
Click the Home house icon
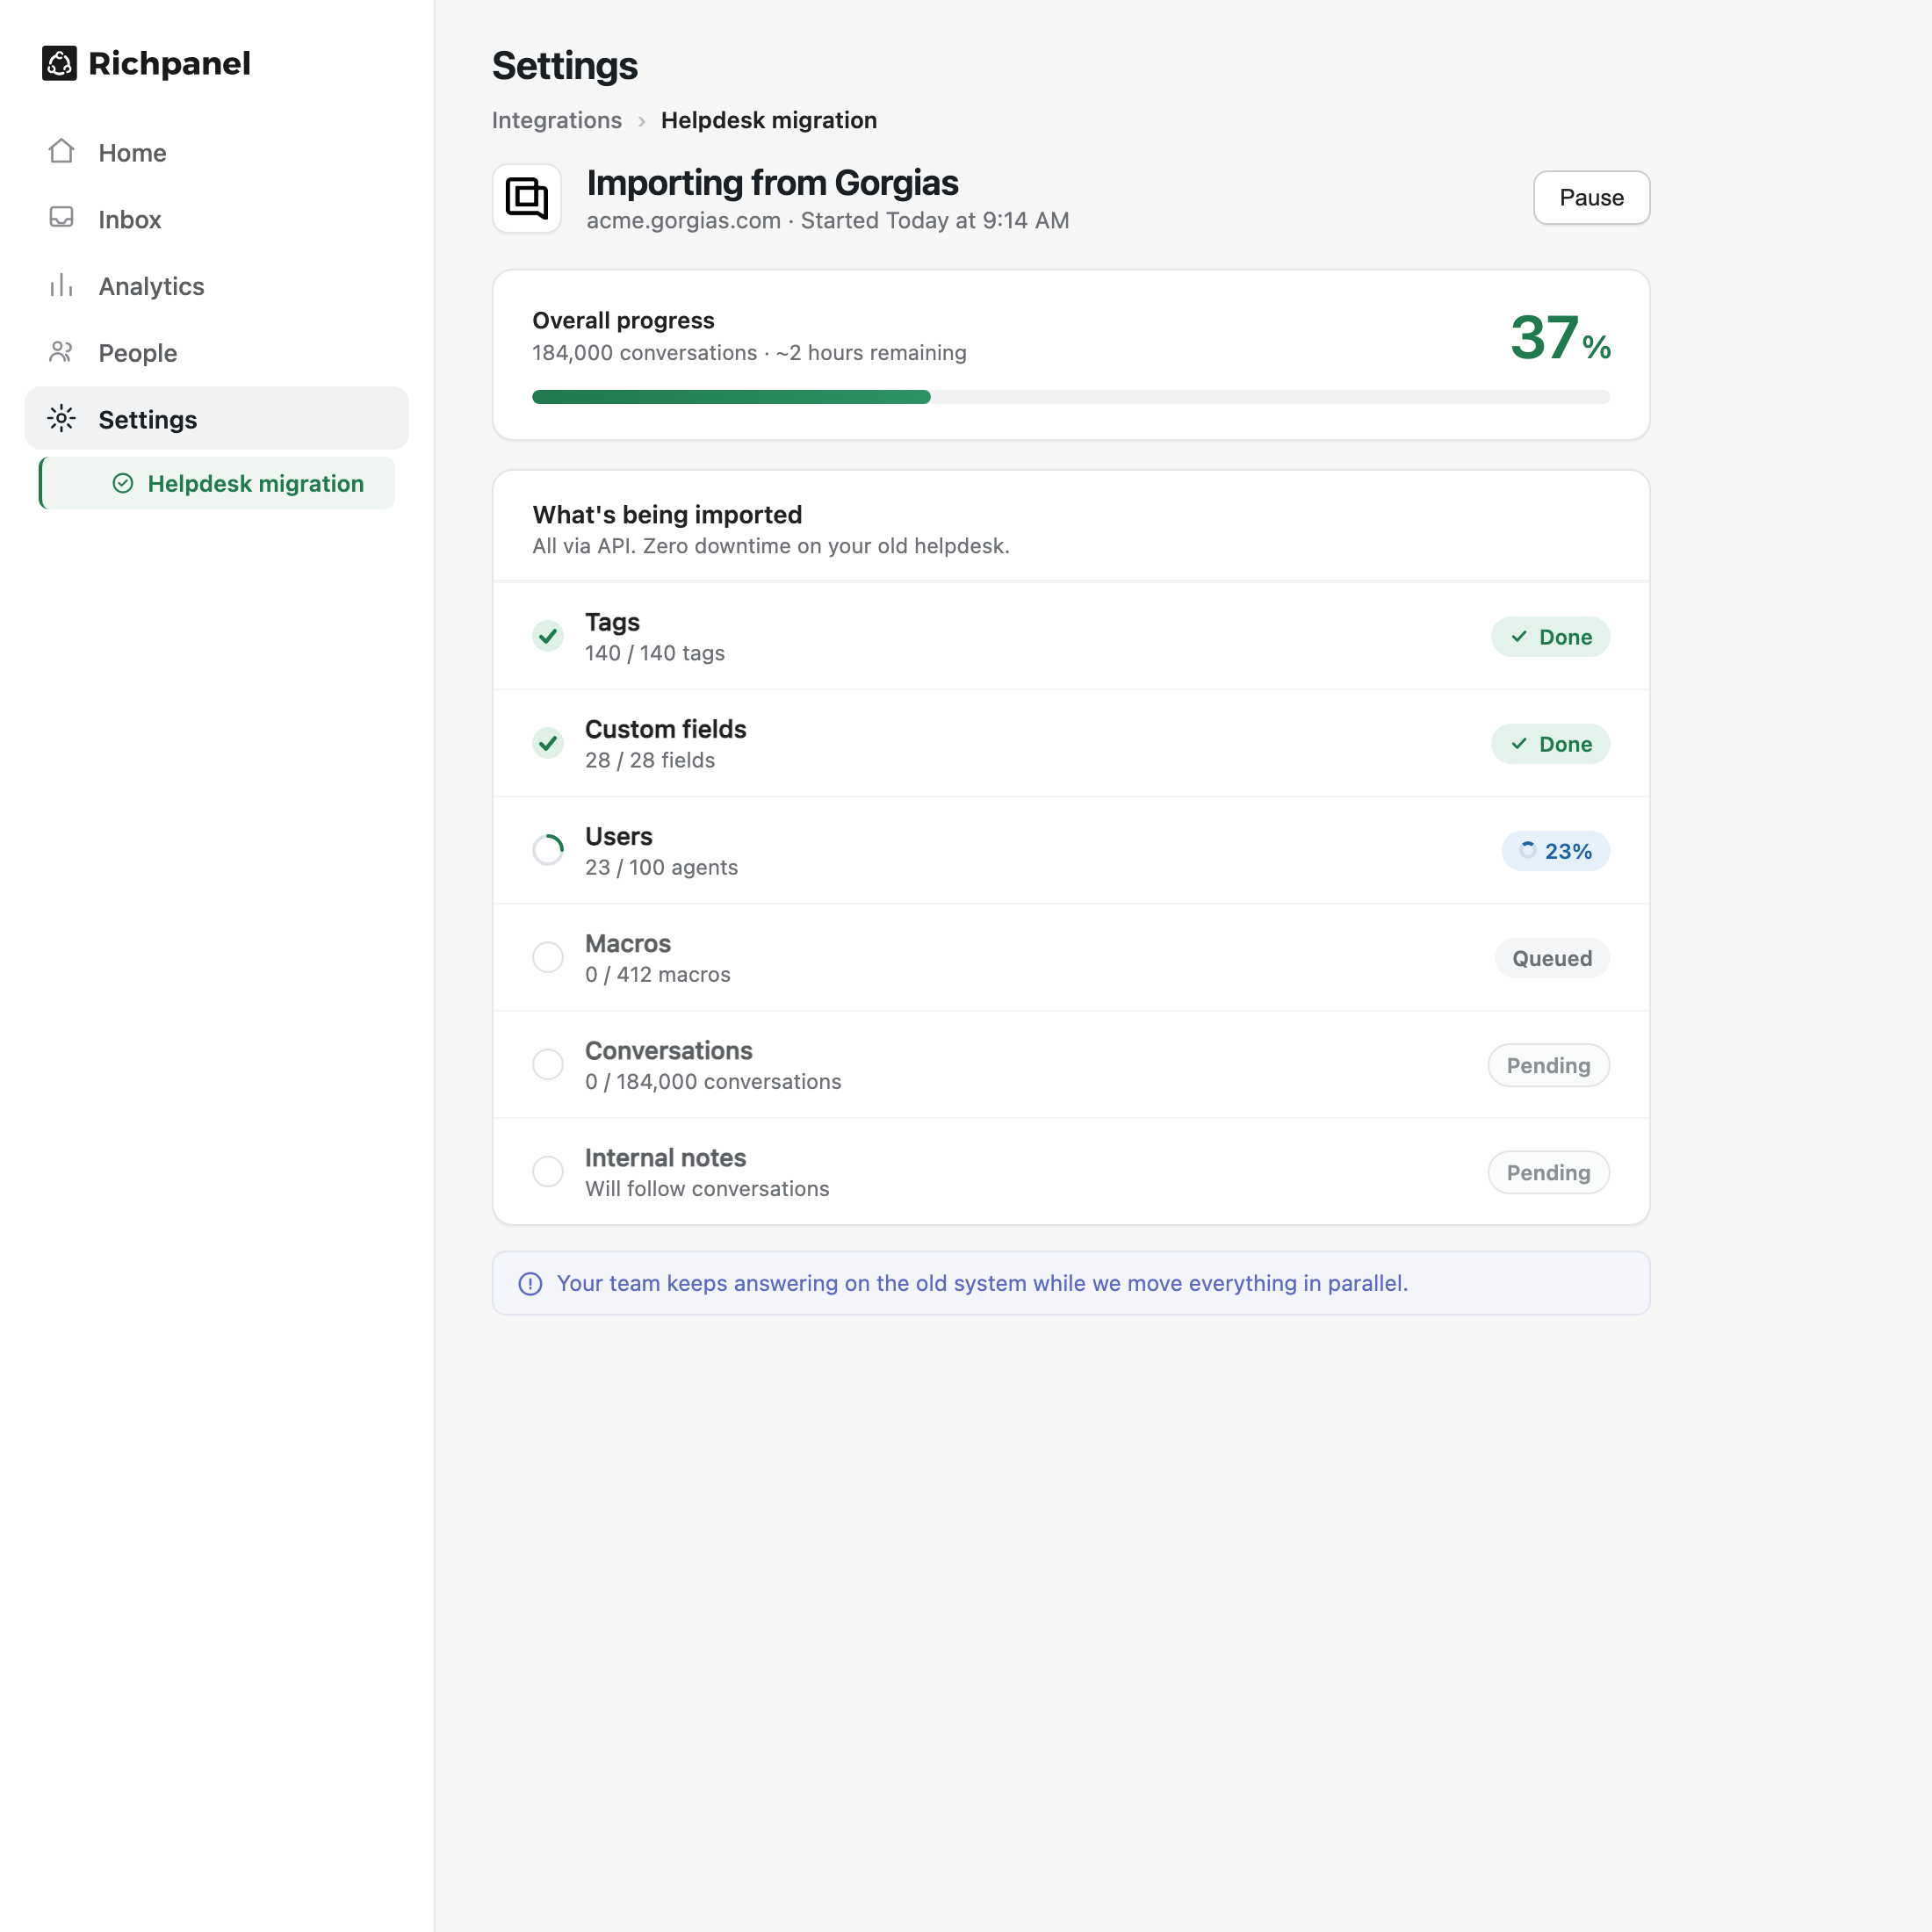(62, 152)
